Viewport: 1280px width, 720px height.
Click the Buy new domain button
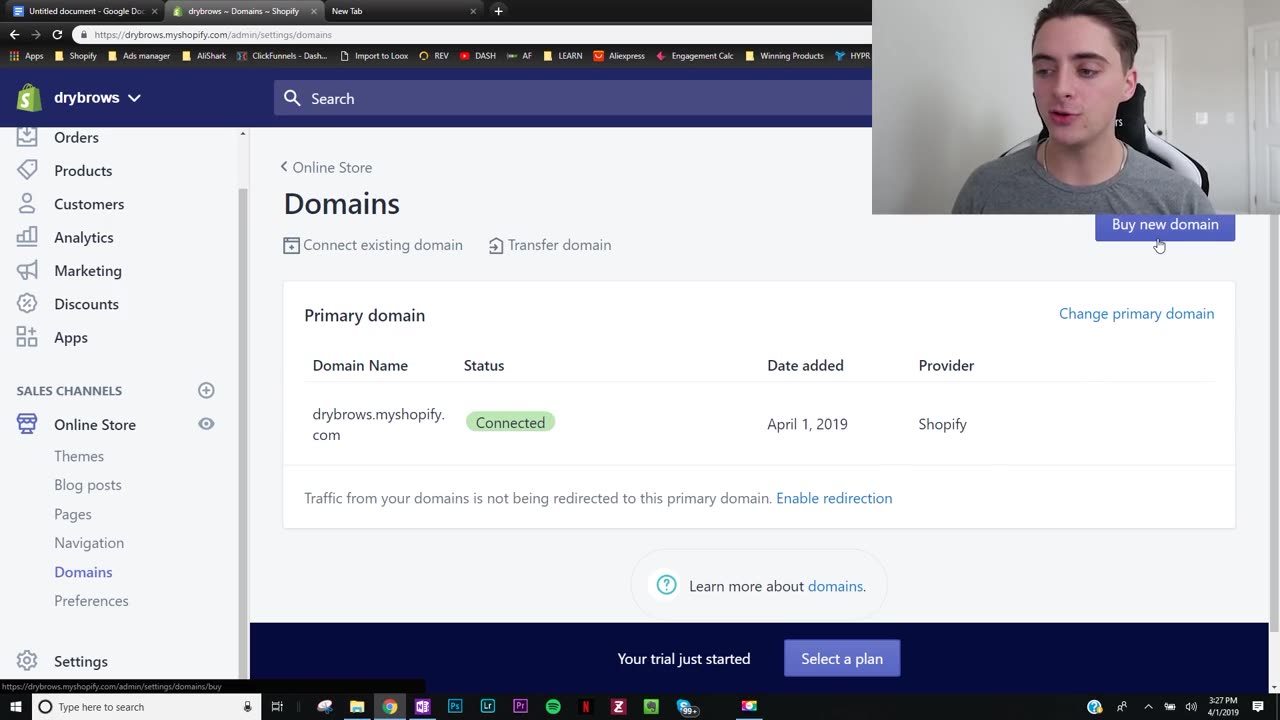click(1165, 225)
